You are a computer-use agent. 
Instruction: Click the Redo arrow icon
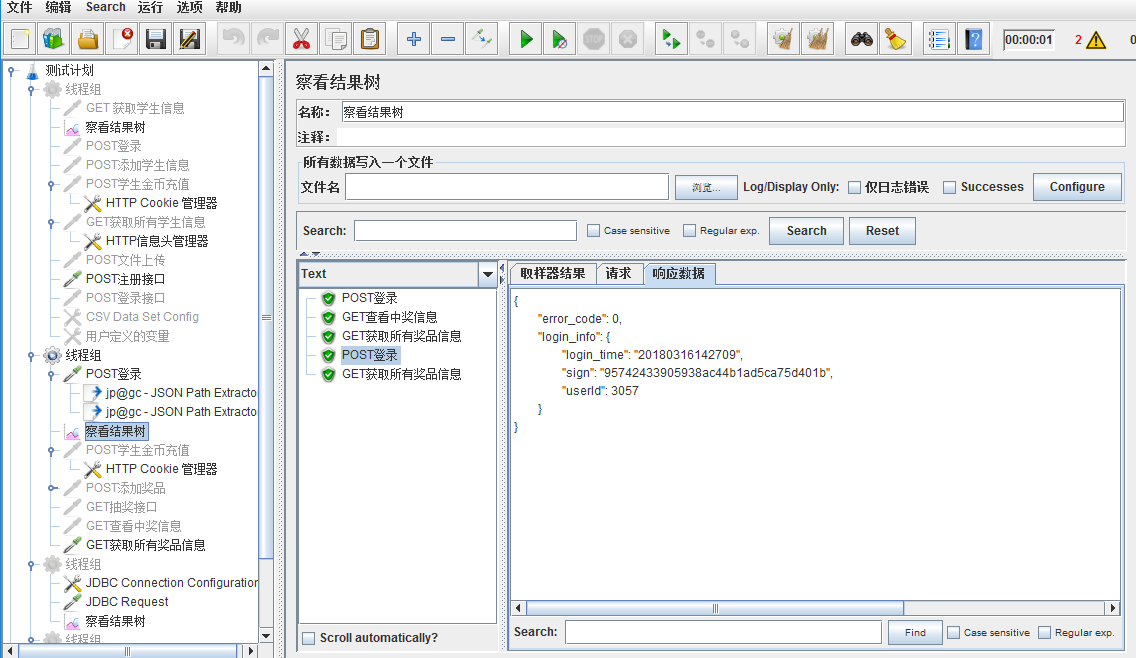267,39
